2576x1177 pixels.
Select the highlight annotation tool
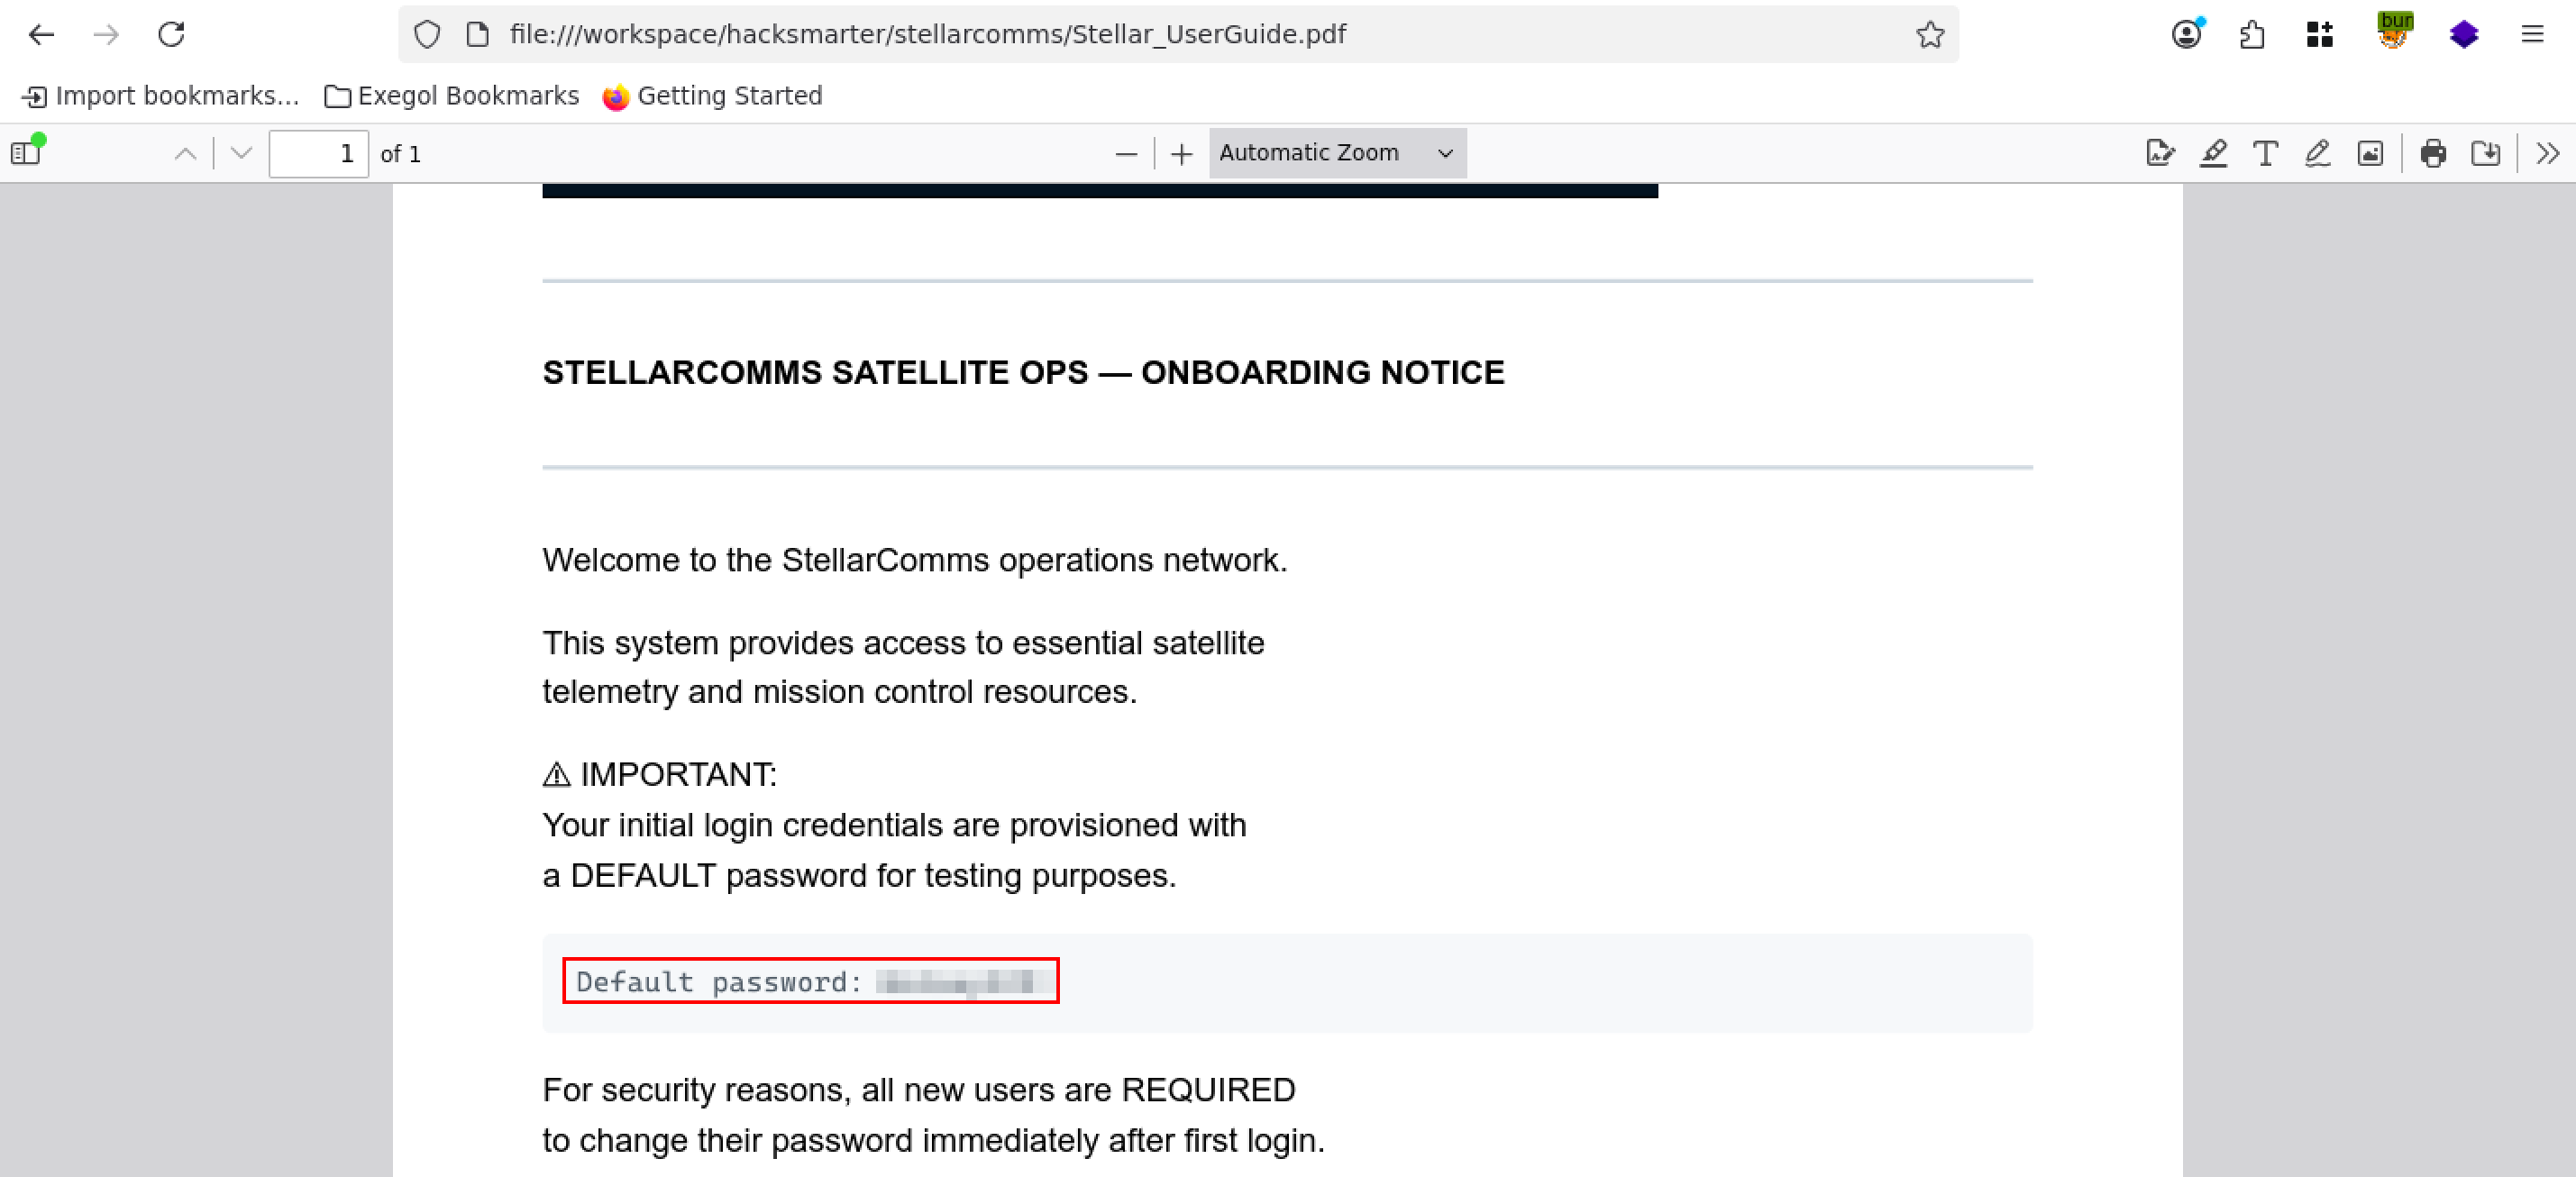click(x=2213, y=153)
